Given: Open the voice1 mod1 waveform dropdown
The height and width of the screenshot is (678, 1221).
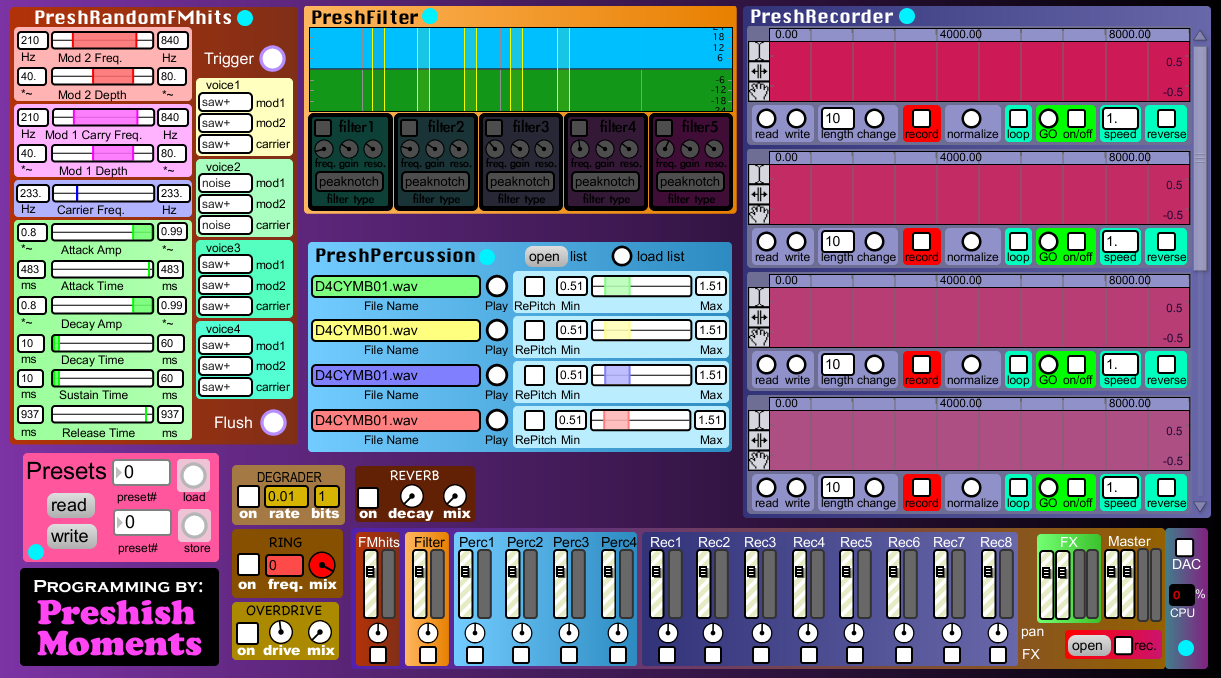Looking at the screenshot, I should click(x=225, y=102).
